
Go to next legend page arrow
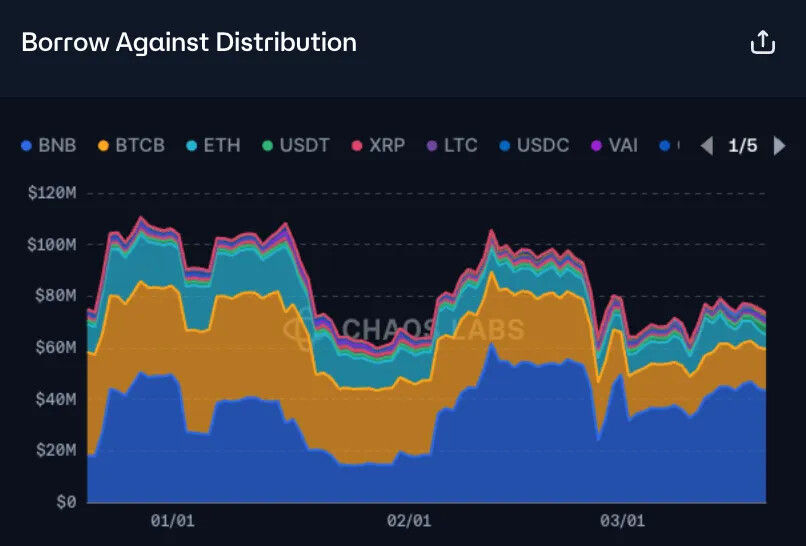780,146
